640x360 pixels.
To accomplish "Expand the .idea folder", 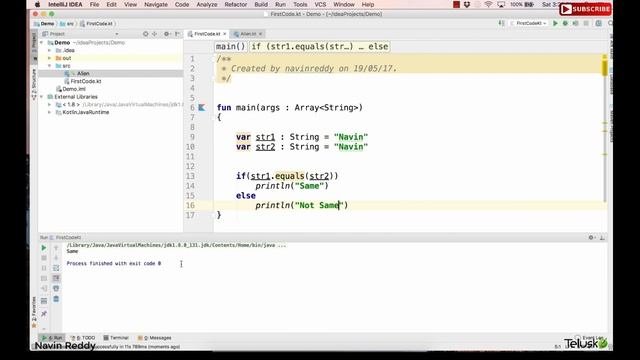I will click(x=50, y=50).
